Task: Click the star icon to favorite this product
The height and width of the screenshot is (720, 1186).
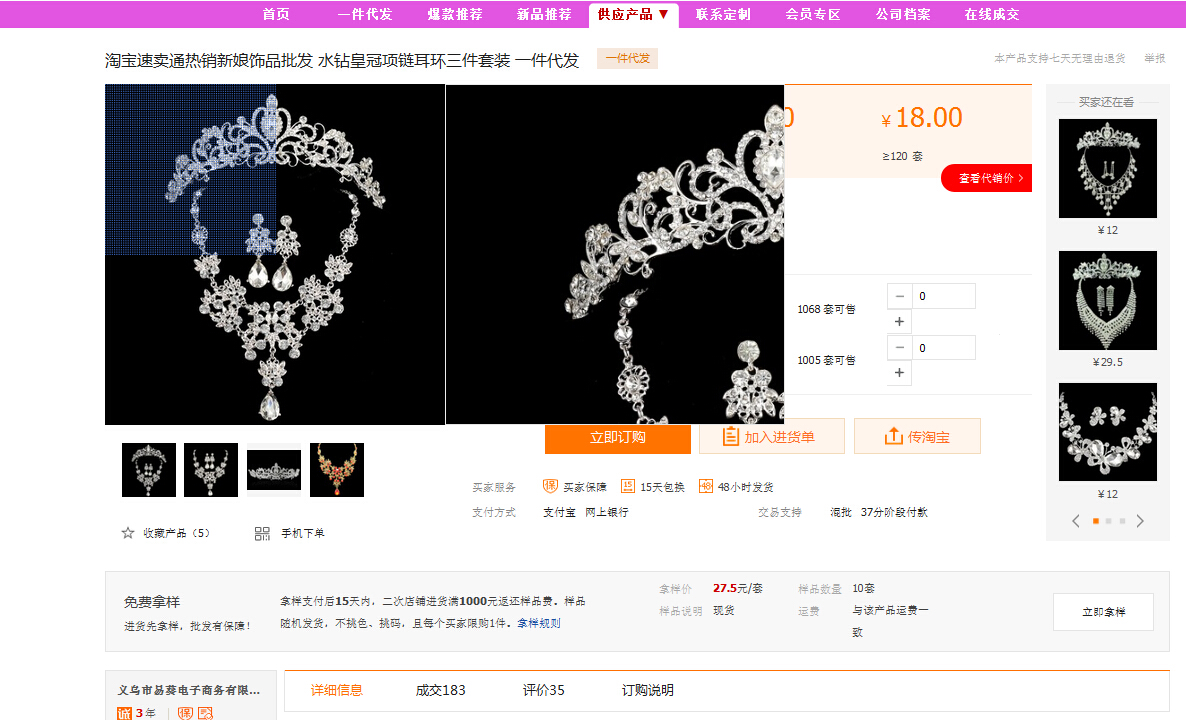Action: click(x=128, y=533)
